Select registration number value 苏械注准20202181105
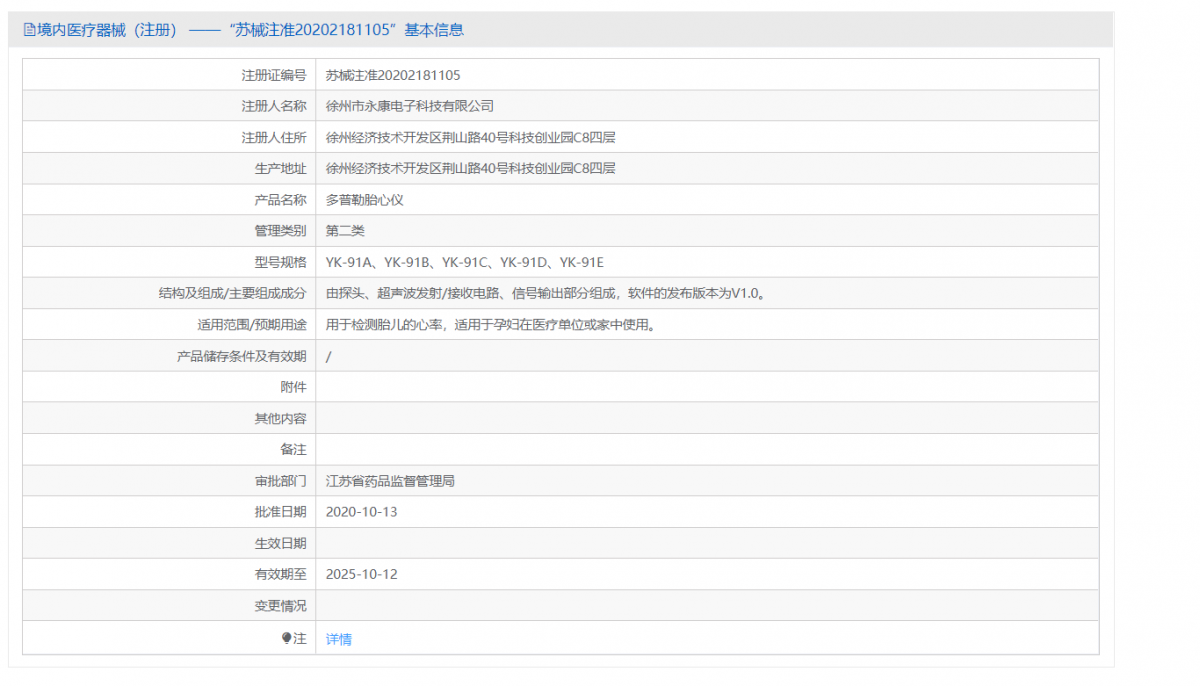The height and width of the screenshot is (686, 1200). click(393, 75)
